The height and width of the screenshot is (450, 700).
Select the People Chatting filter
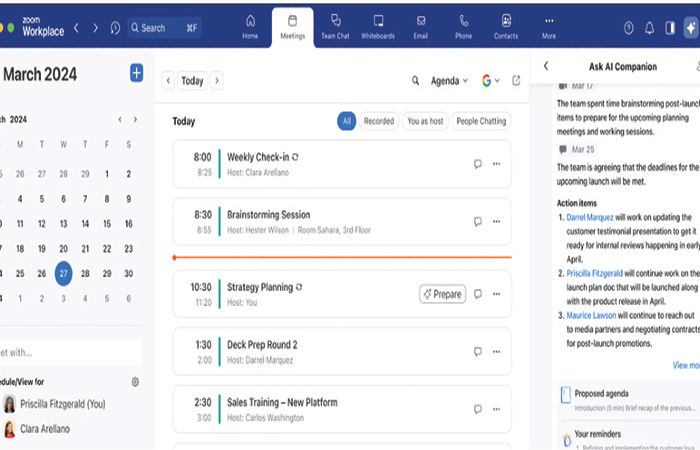[481, 121]
